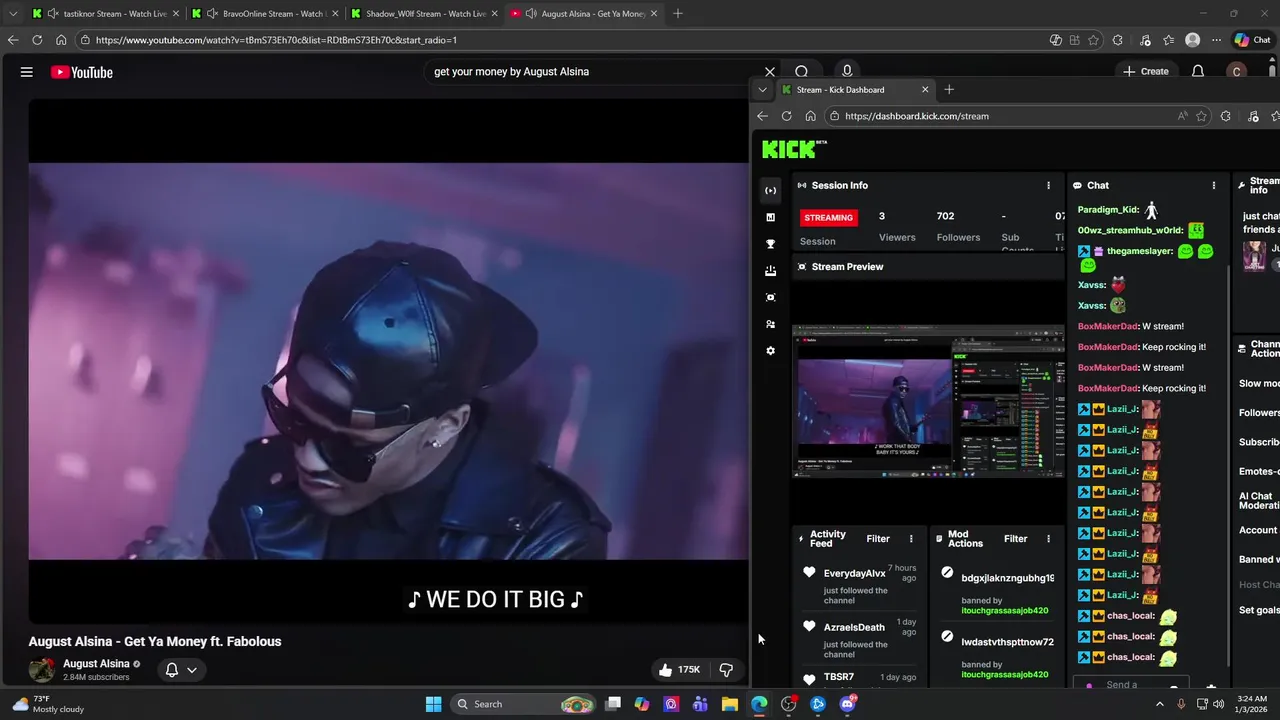This screenshot has width=1280, height=720.
Task: Like the August Alsina video
Action: [679, 669]
